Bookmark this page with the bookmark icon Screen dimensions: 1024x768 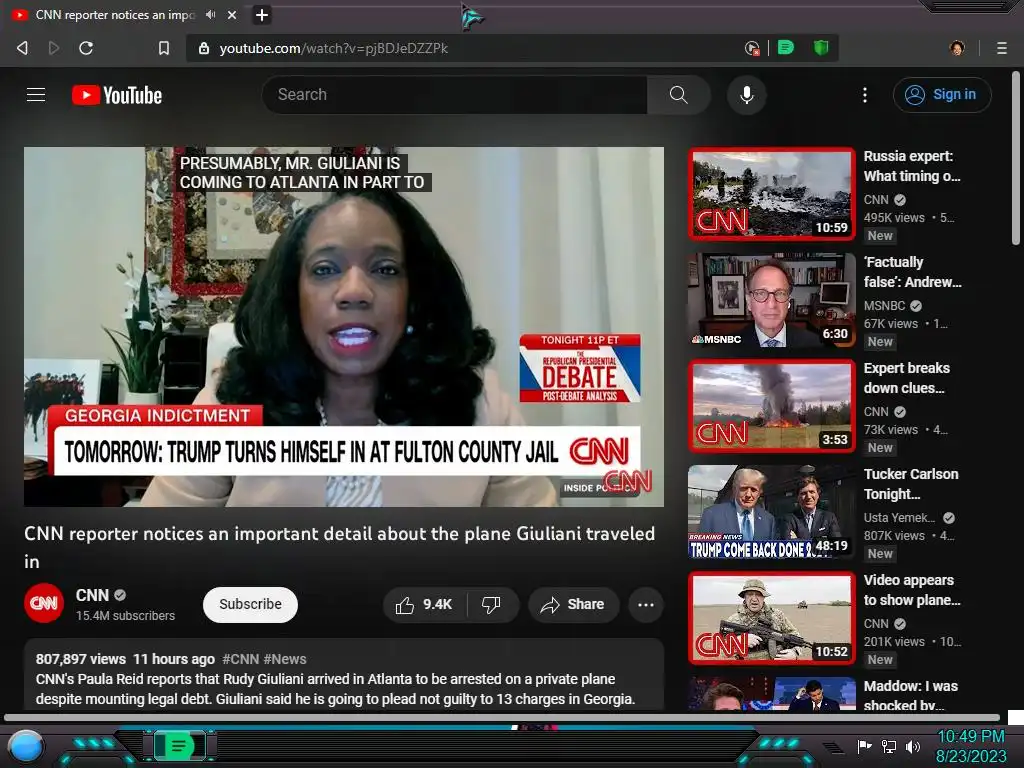click(x=164, y=48)
